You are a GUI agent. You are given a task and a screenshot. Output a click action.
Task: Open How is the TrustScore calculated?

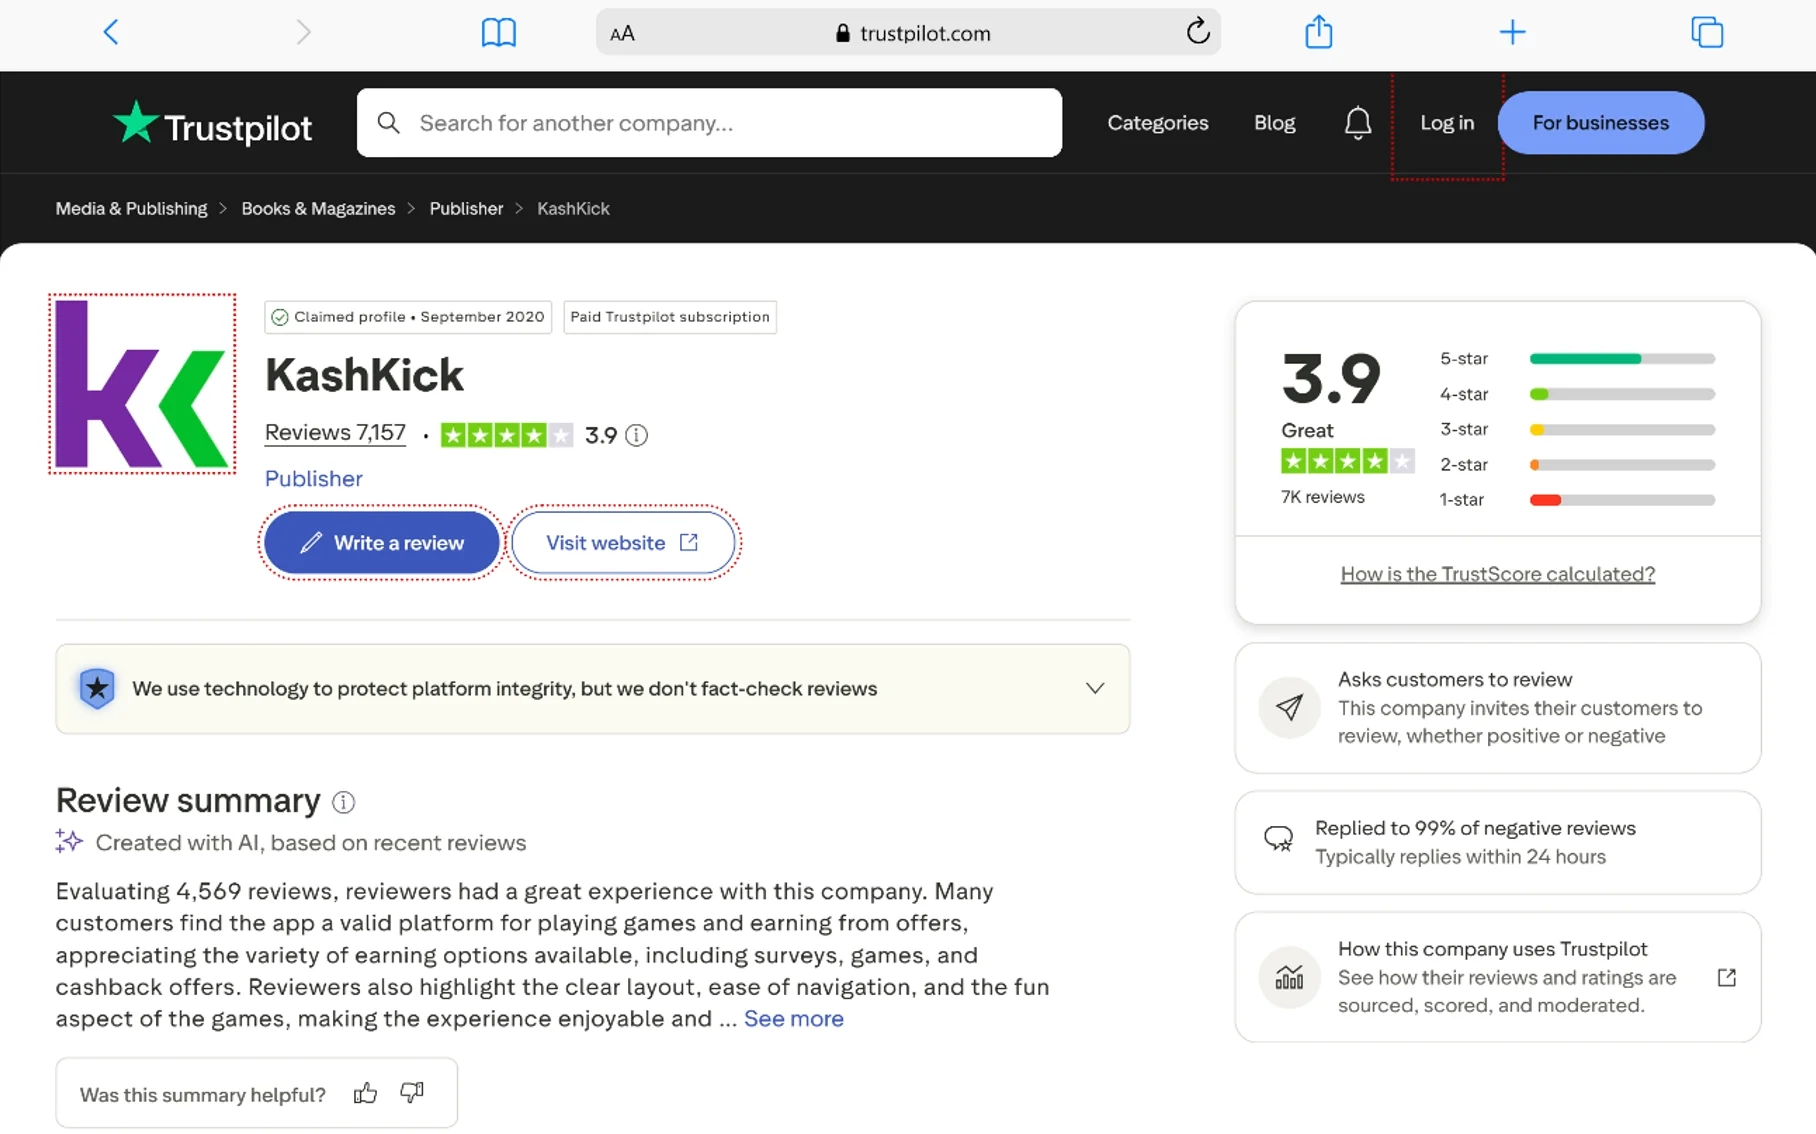click(x=1497, y=574)
